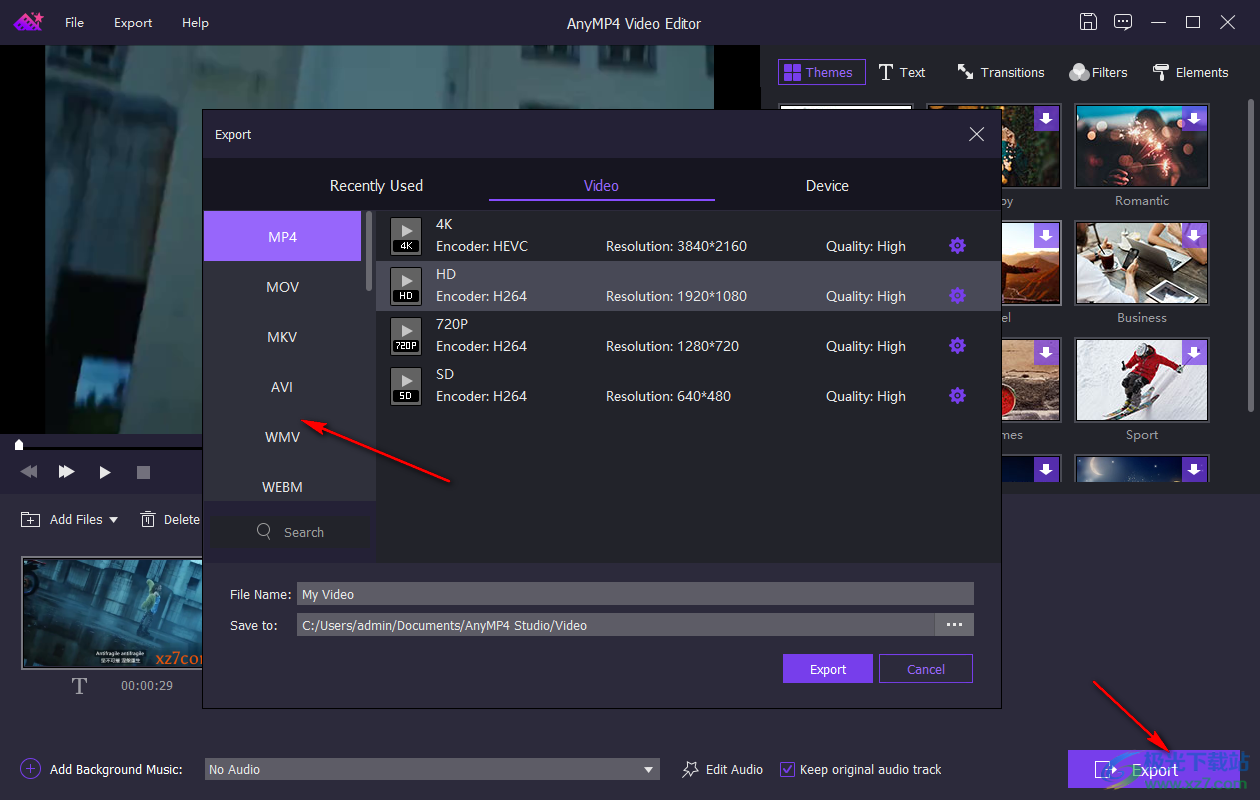Select MP4 format in list
Screen dimensions: 1260x800
282,237
